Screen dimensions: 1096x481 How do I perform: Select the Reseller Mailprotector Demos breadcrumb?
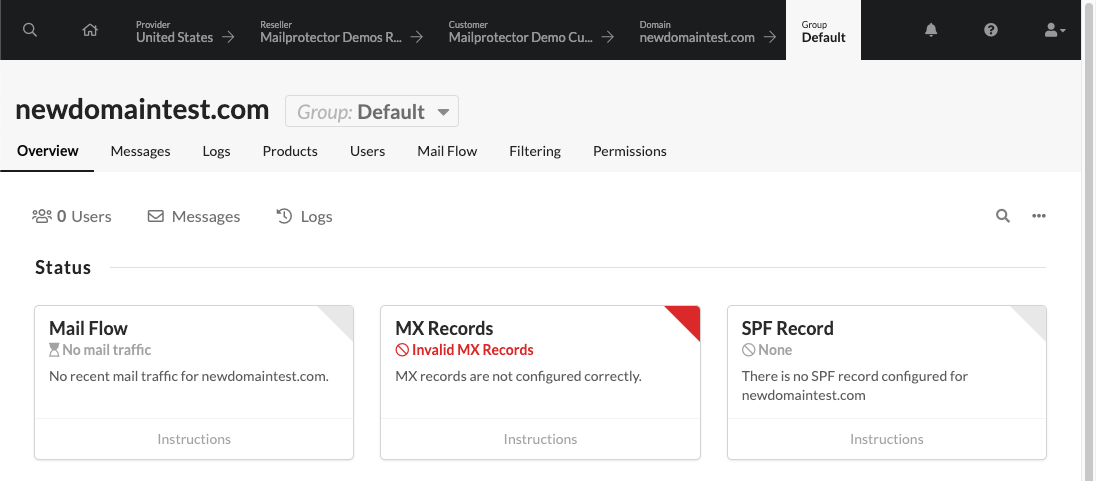(341, 31)
